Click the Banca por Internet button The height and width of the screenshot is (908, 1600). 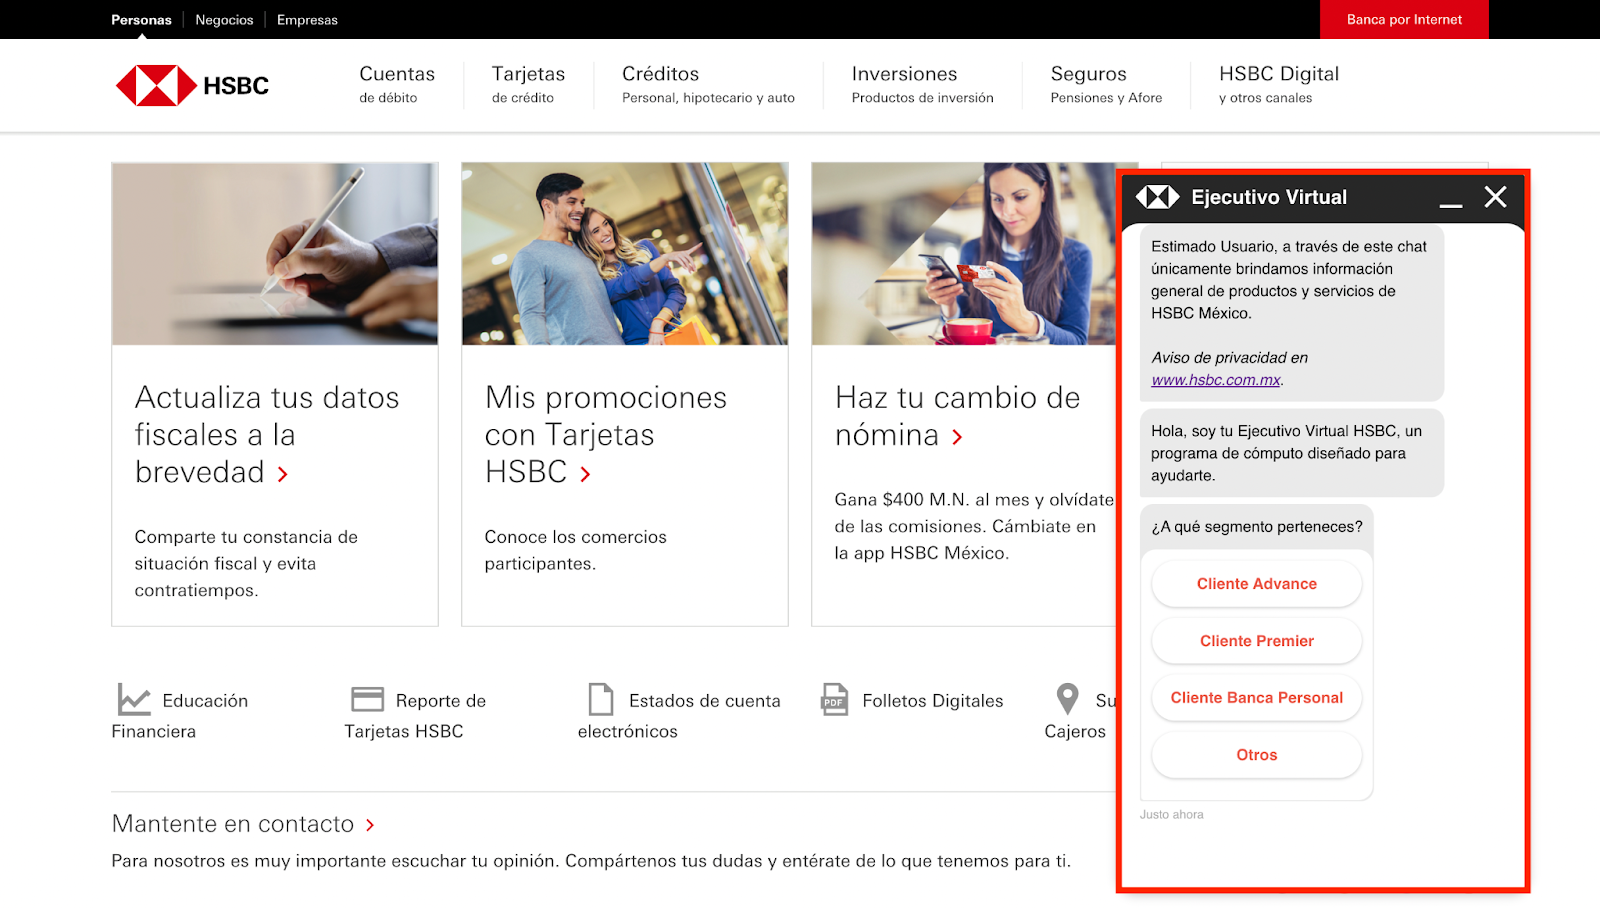coord(1403,20)
